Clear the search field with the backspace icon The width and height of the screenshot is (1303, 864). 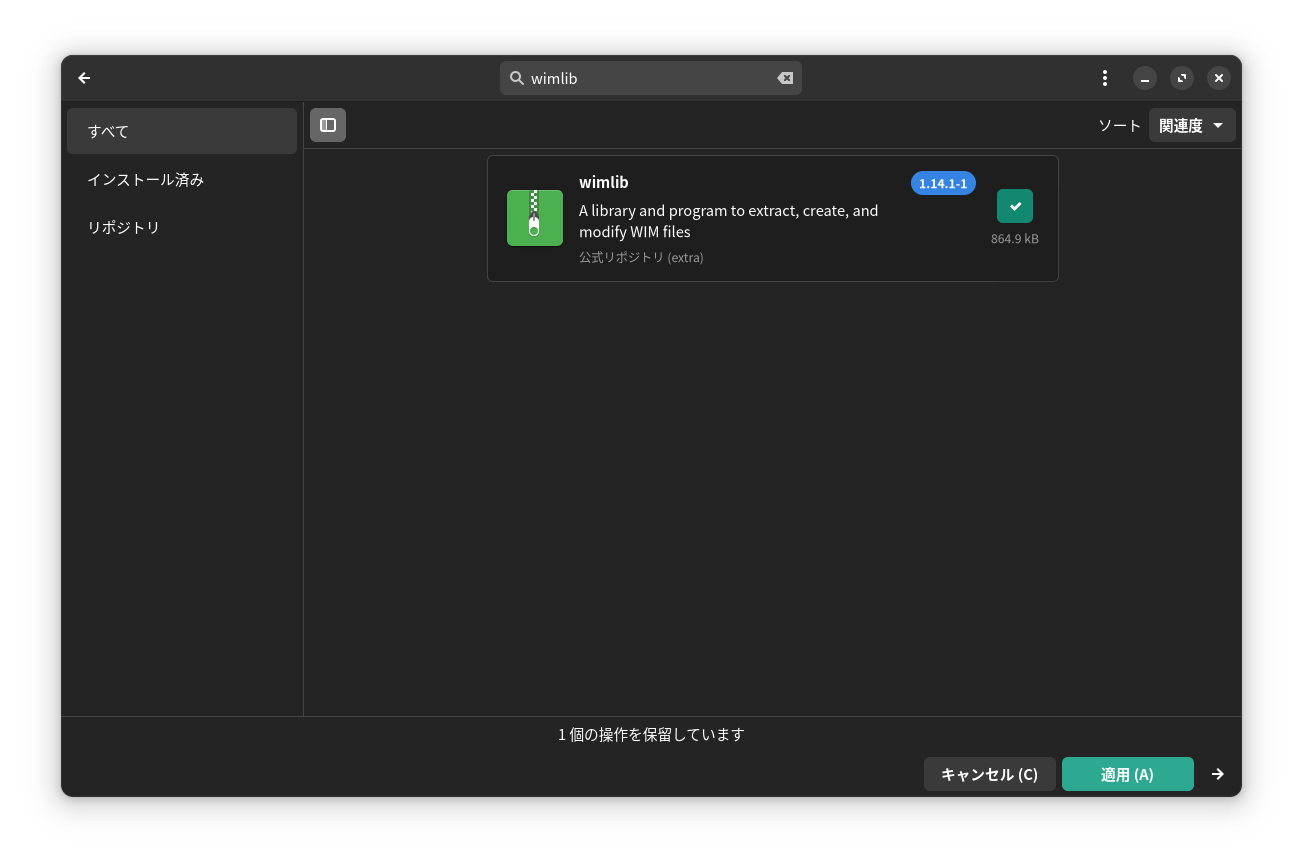785,77
